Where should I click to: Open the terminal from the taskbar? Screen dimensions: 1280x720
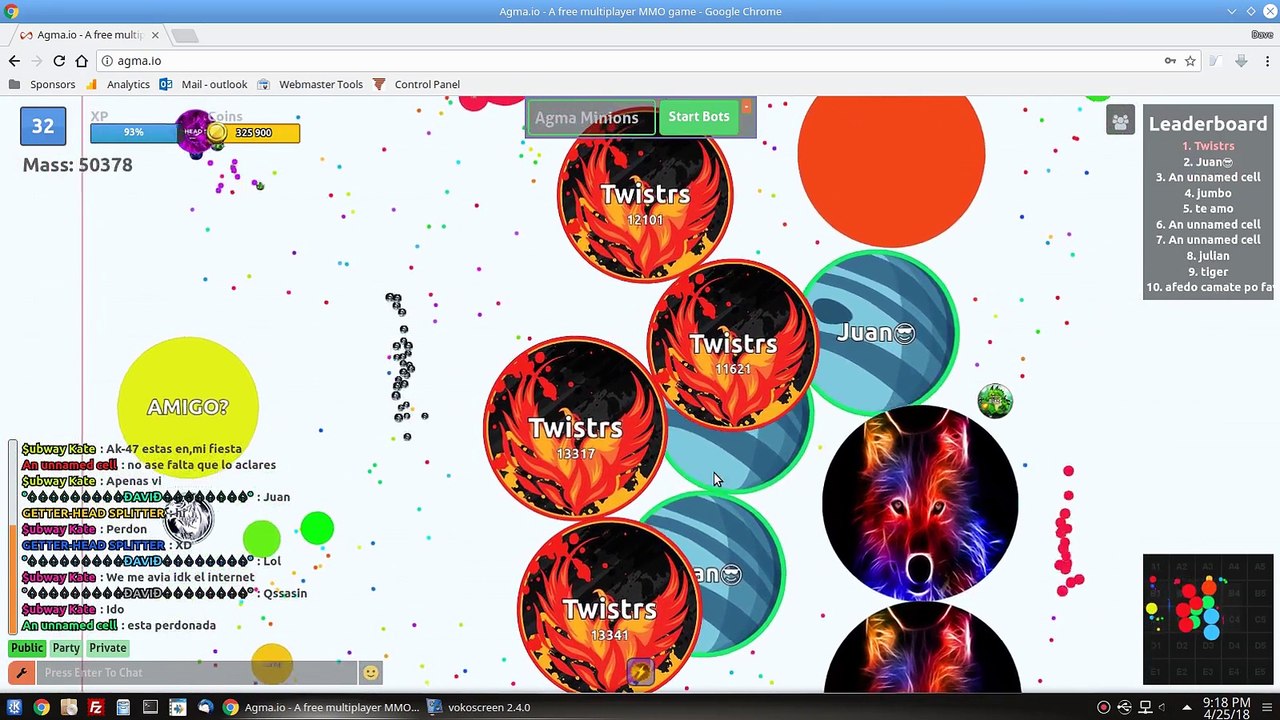point(150,707)
